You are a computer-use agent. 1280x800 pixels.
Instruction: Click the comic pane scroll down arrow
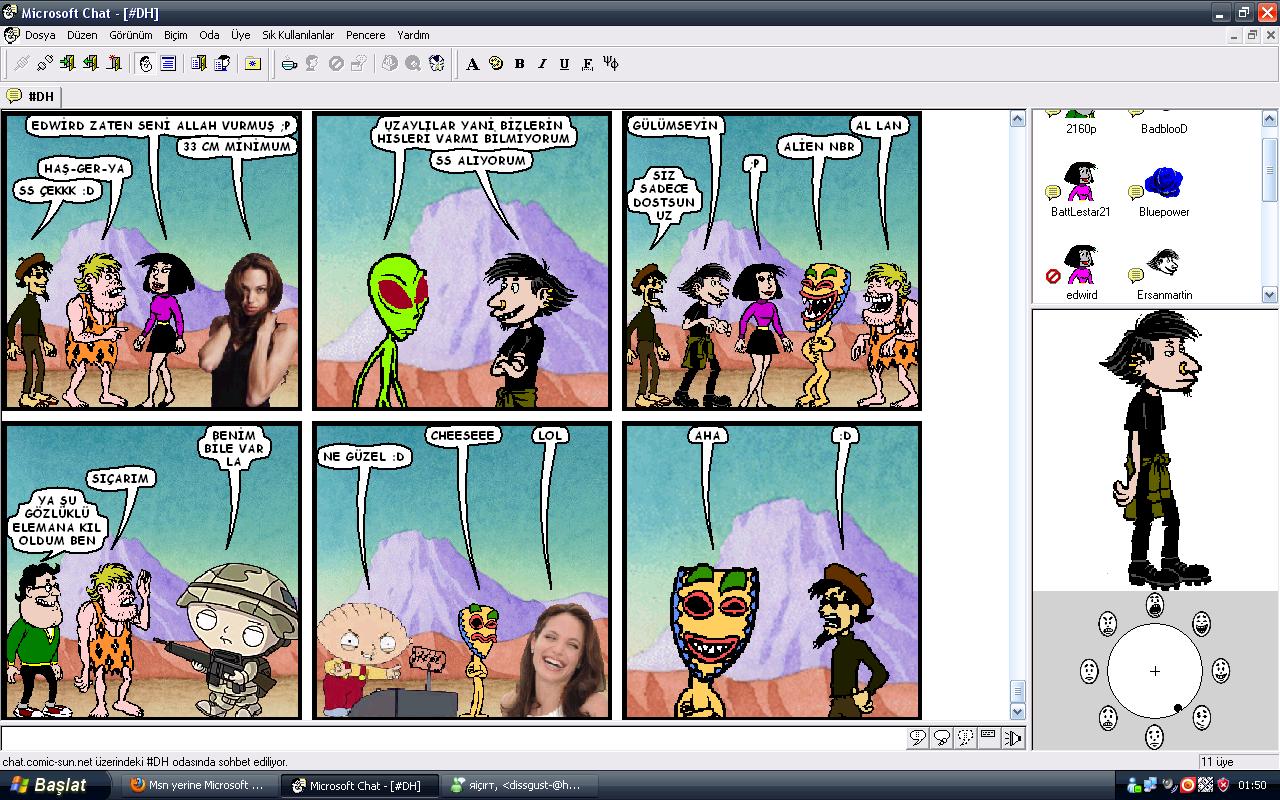tap(1018, 712)
